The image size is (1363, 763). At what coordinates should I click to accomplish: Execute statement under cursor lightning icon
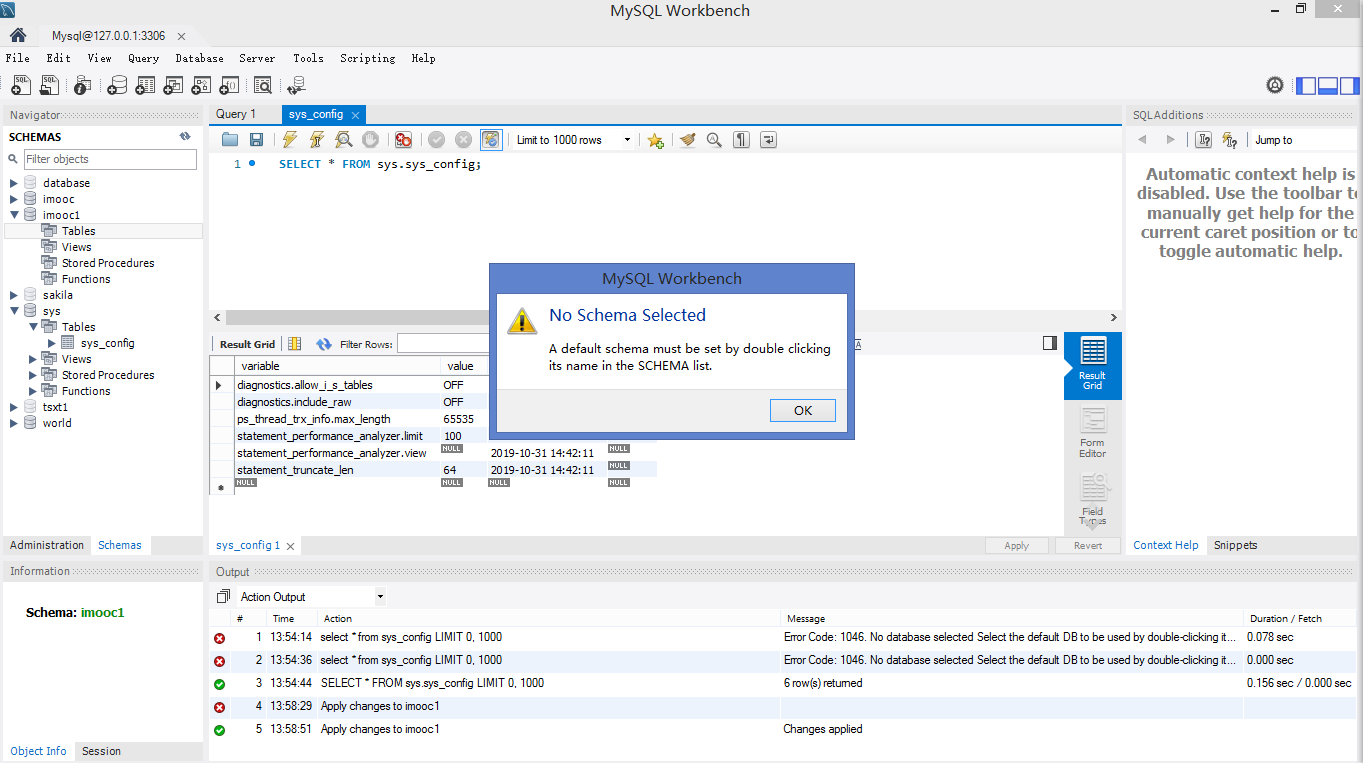point(317,140)
